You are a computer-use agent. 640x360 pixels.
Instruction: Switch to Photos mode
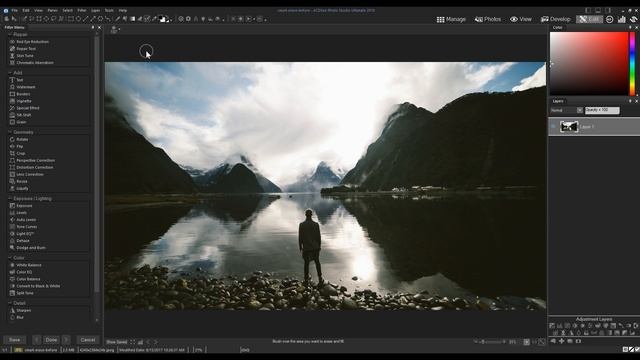[487, 19]
